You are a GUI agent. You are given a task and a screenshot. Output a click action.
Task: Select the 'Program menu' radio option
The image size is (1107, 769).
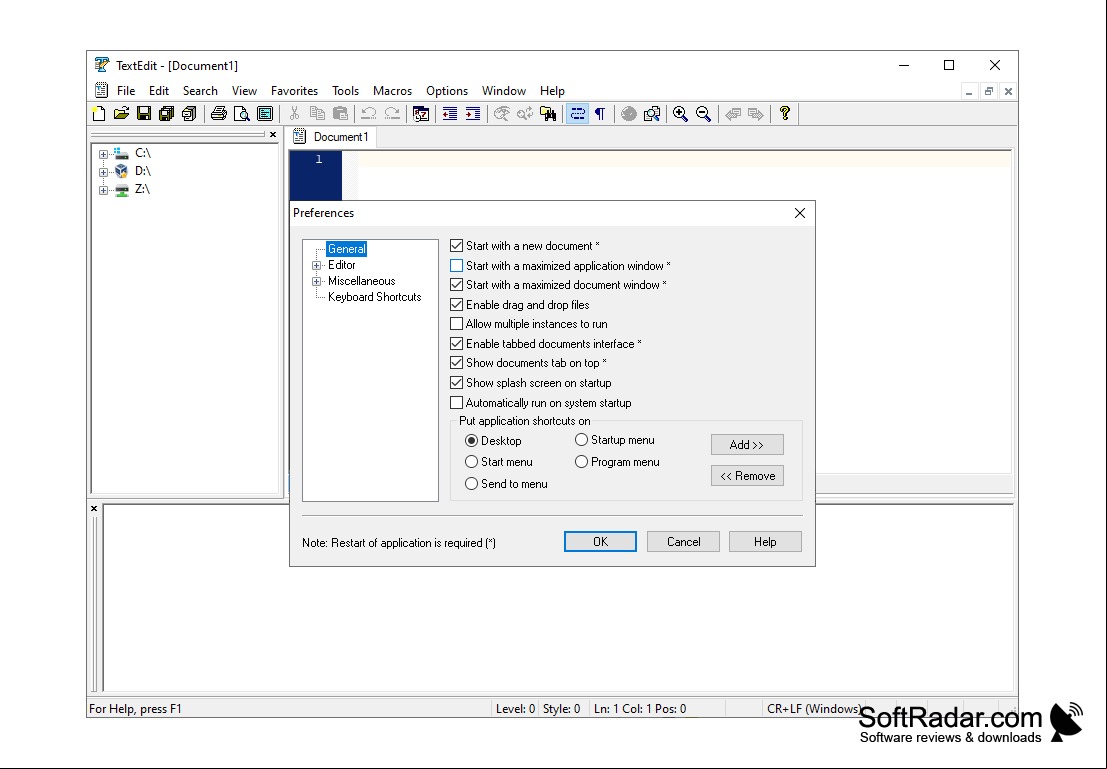point(582,462)
